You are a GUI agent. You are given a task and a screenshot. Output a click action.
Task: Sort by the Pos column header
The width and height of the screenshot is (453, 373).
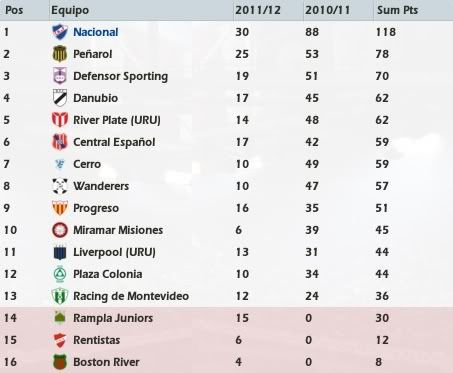click(x=14, y=10)
